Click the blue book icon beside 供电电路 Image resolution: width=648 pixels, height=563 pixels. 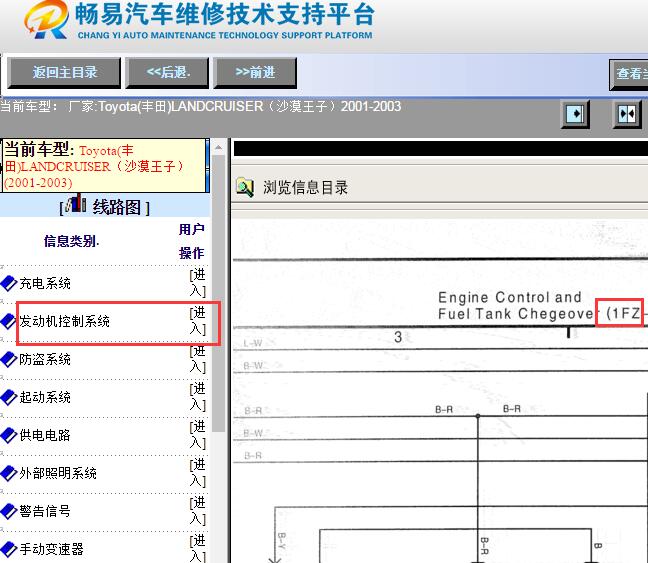click(9, 435)
